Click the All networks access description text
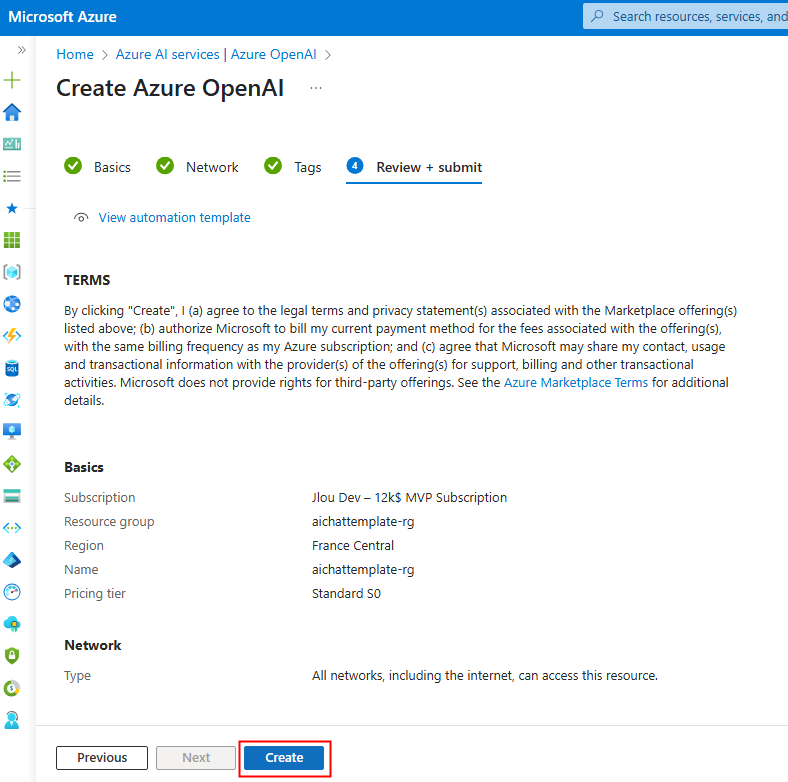 coord(484,675)
